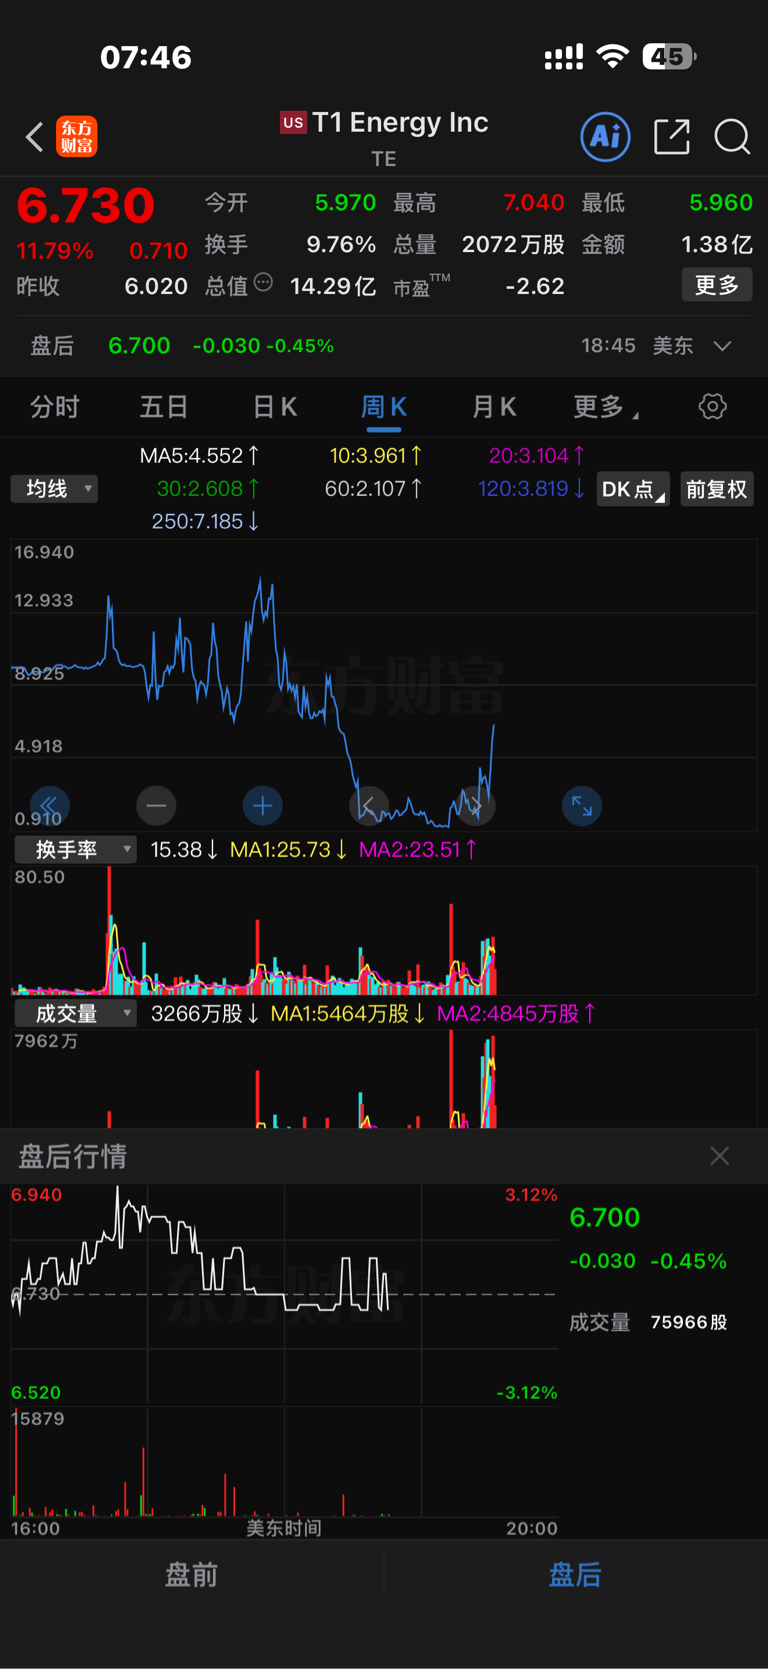Image resolution: width=768 pixels, height=1669 pixels.
Task: Switch to the 分时 tab
Action: coord(54,407)
